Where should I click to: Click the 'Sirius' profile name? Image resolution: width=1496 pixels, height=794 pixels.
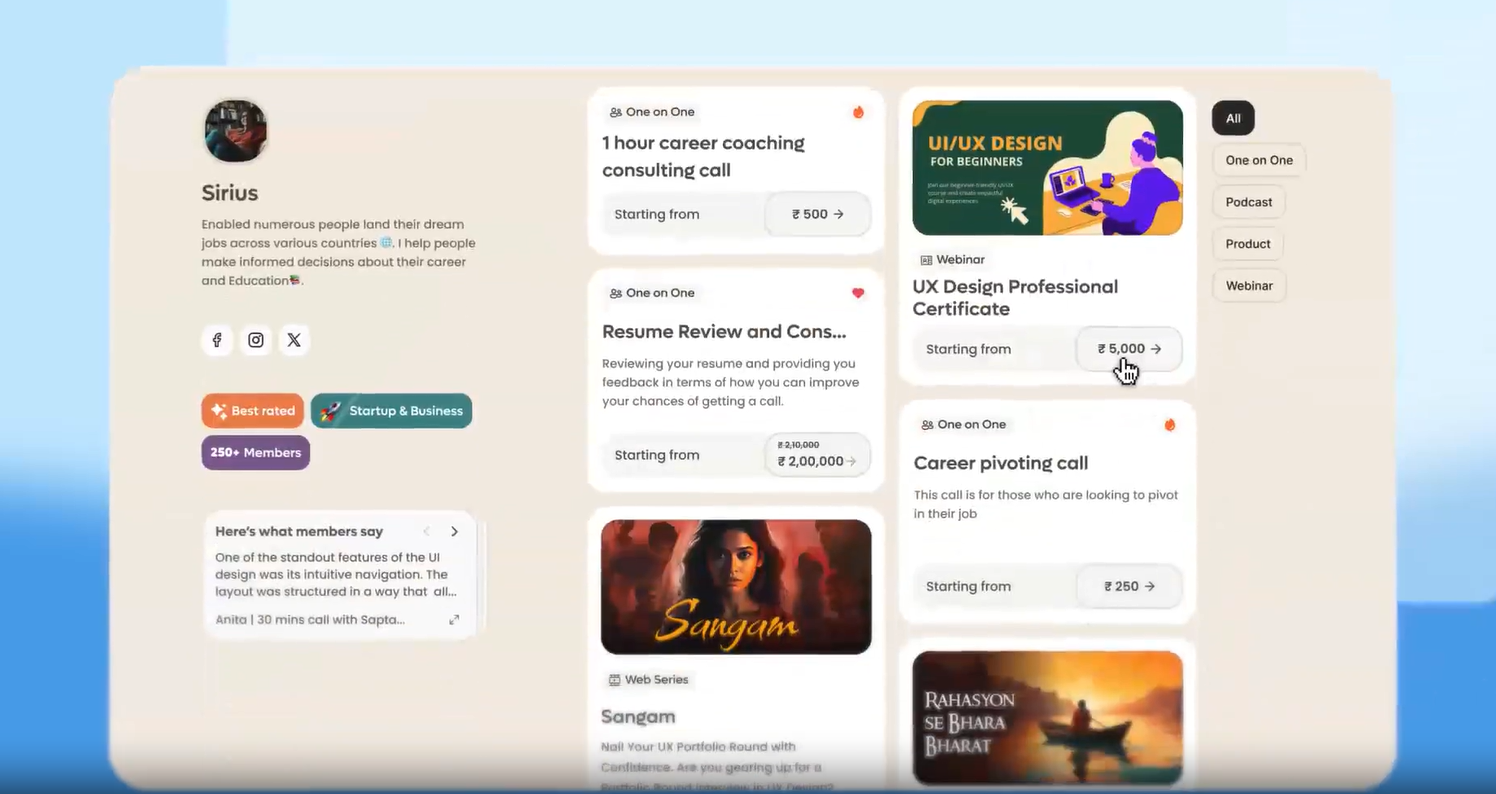(230, 193)
